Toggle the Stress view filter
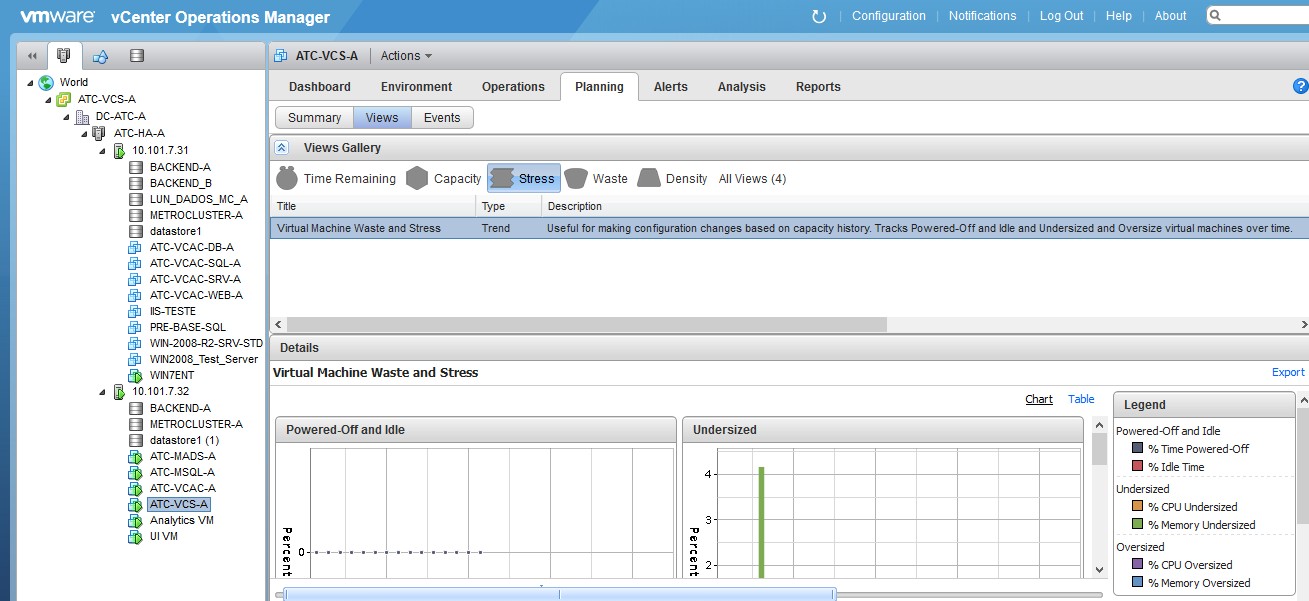The image size is (1309, 601). (524, 179)
